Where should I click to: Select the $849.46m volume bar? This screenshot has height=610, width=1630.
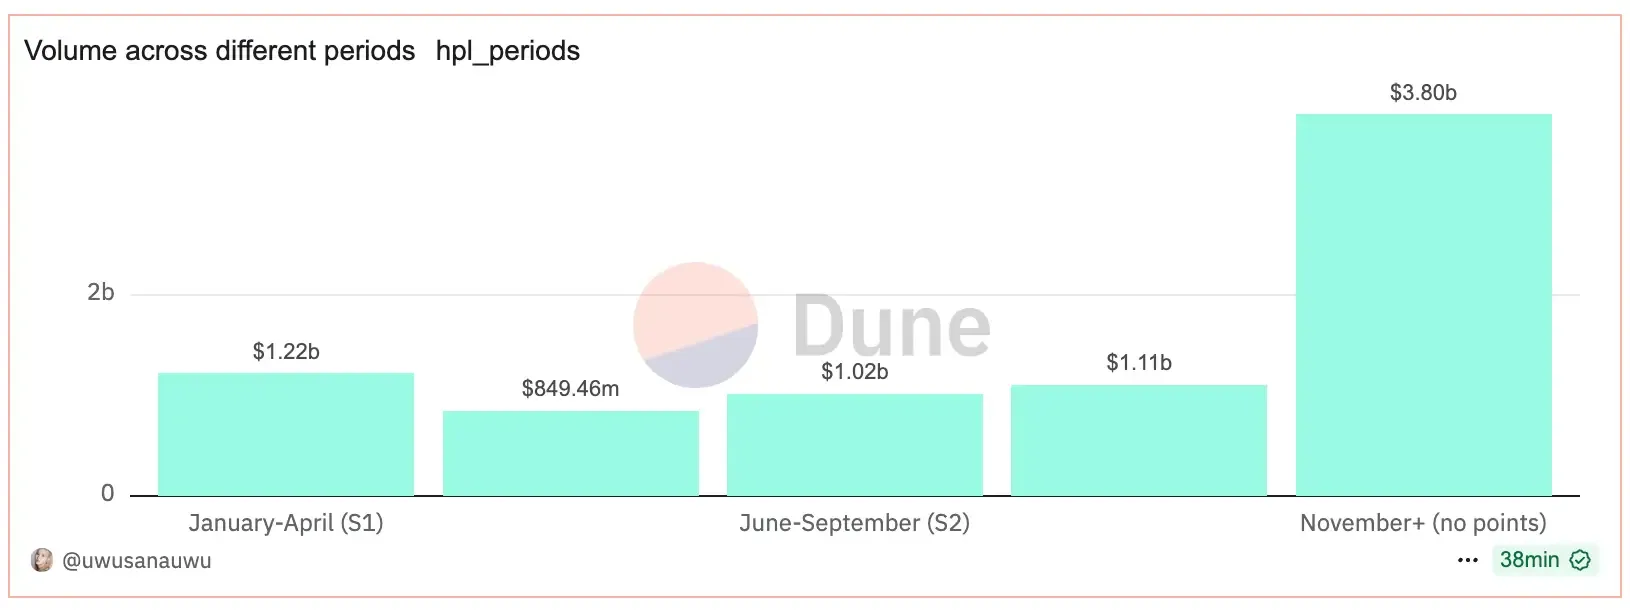570,453
